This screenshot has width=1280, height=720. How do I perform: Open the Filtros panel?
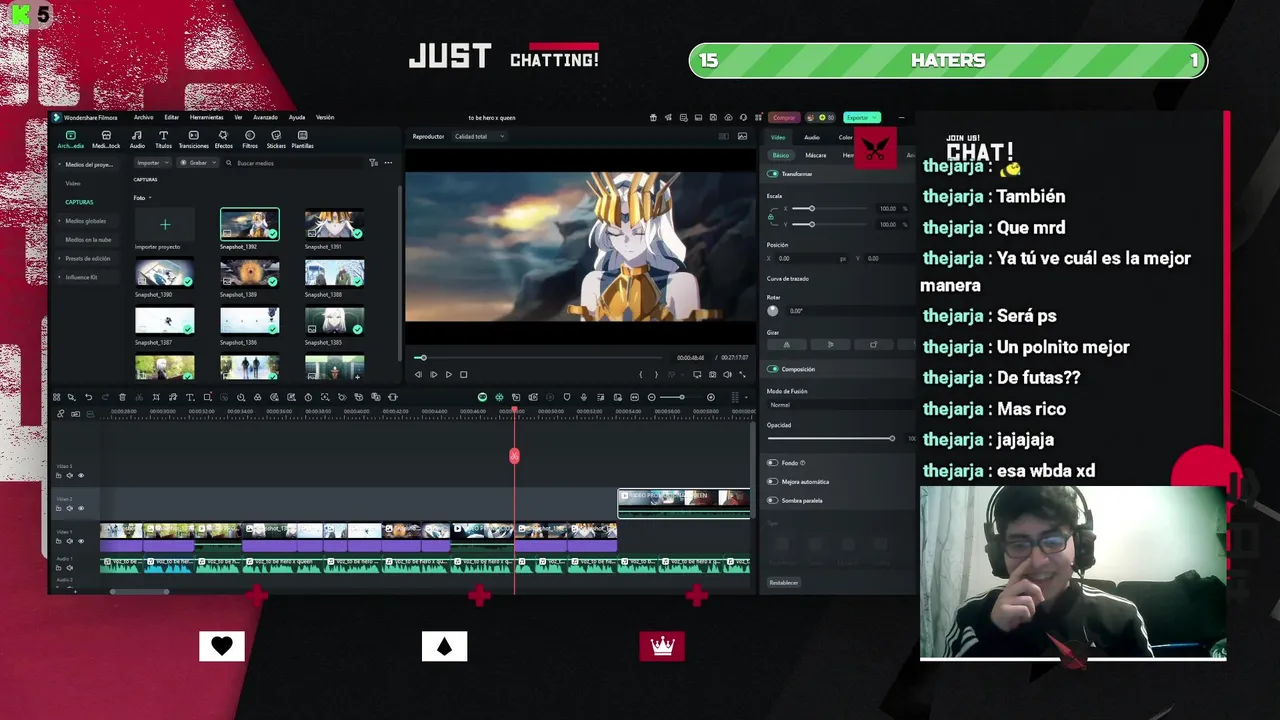[250, 140]
